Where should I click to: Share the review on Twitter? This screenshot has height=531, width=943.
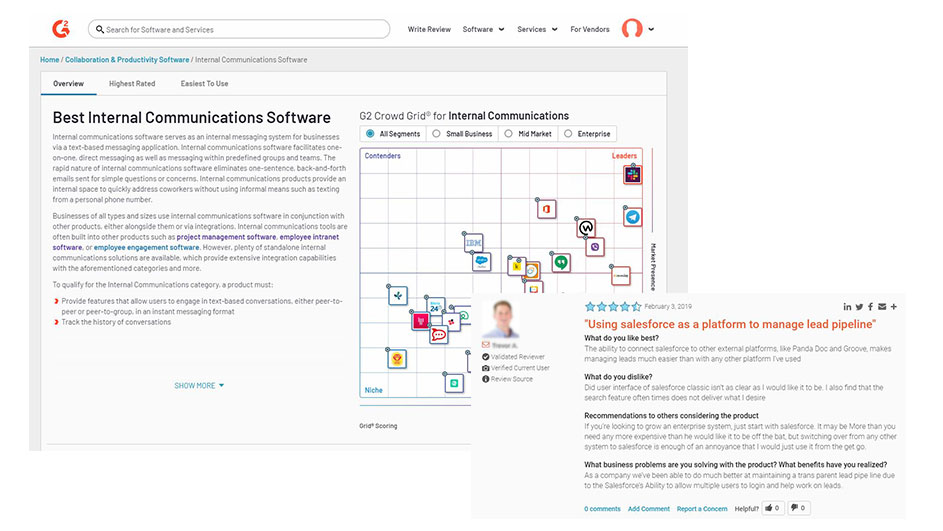859,307
